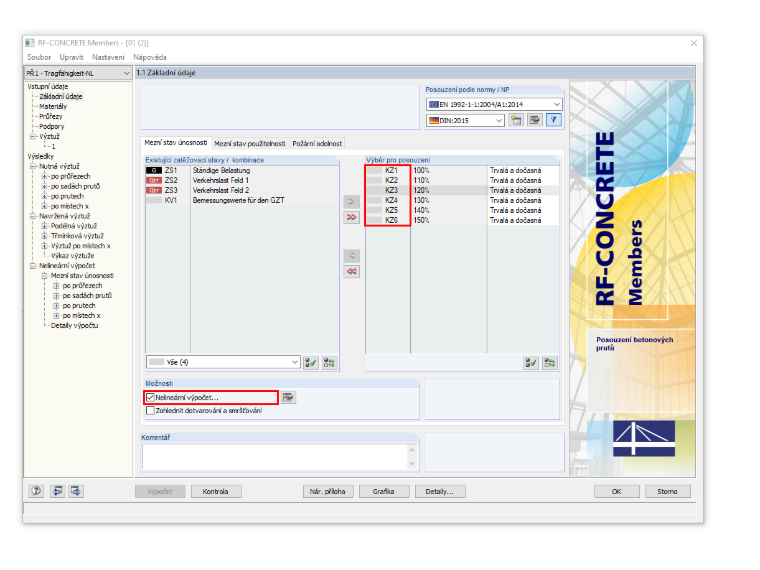Select all in selected-for-design list
The image size is (760, 570).
click(531, 363)
